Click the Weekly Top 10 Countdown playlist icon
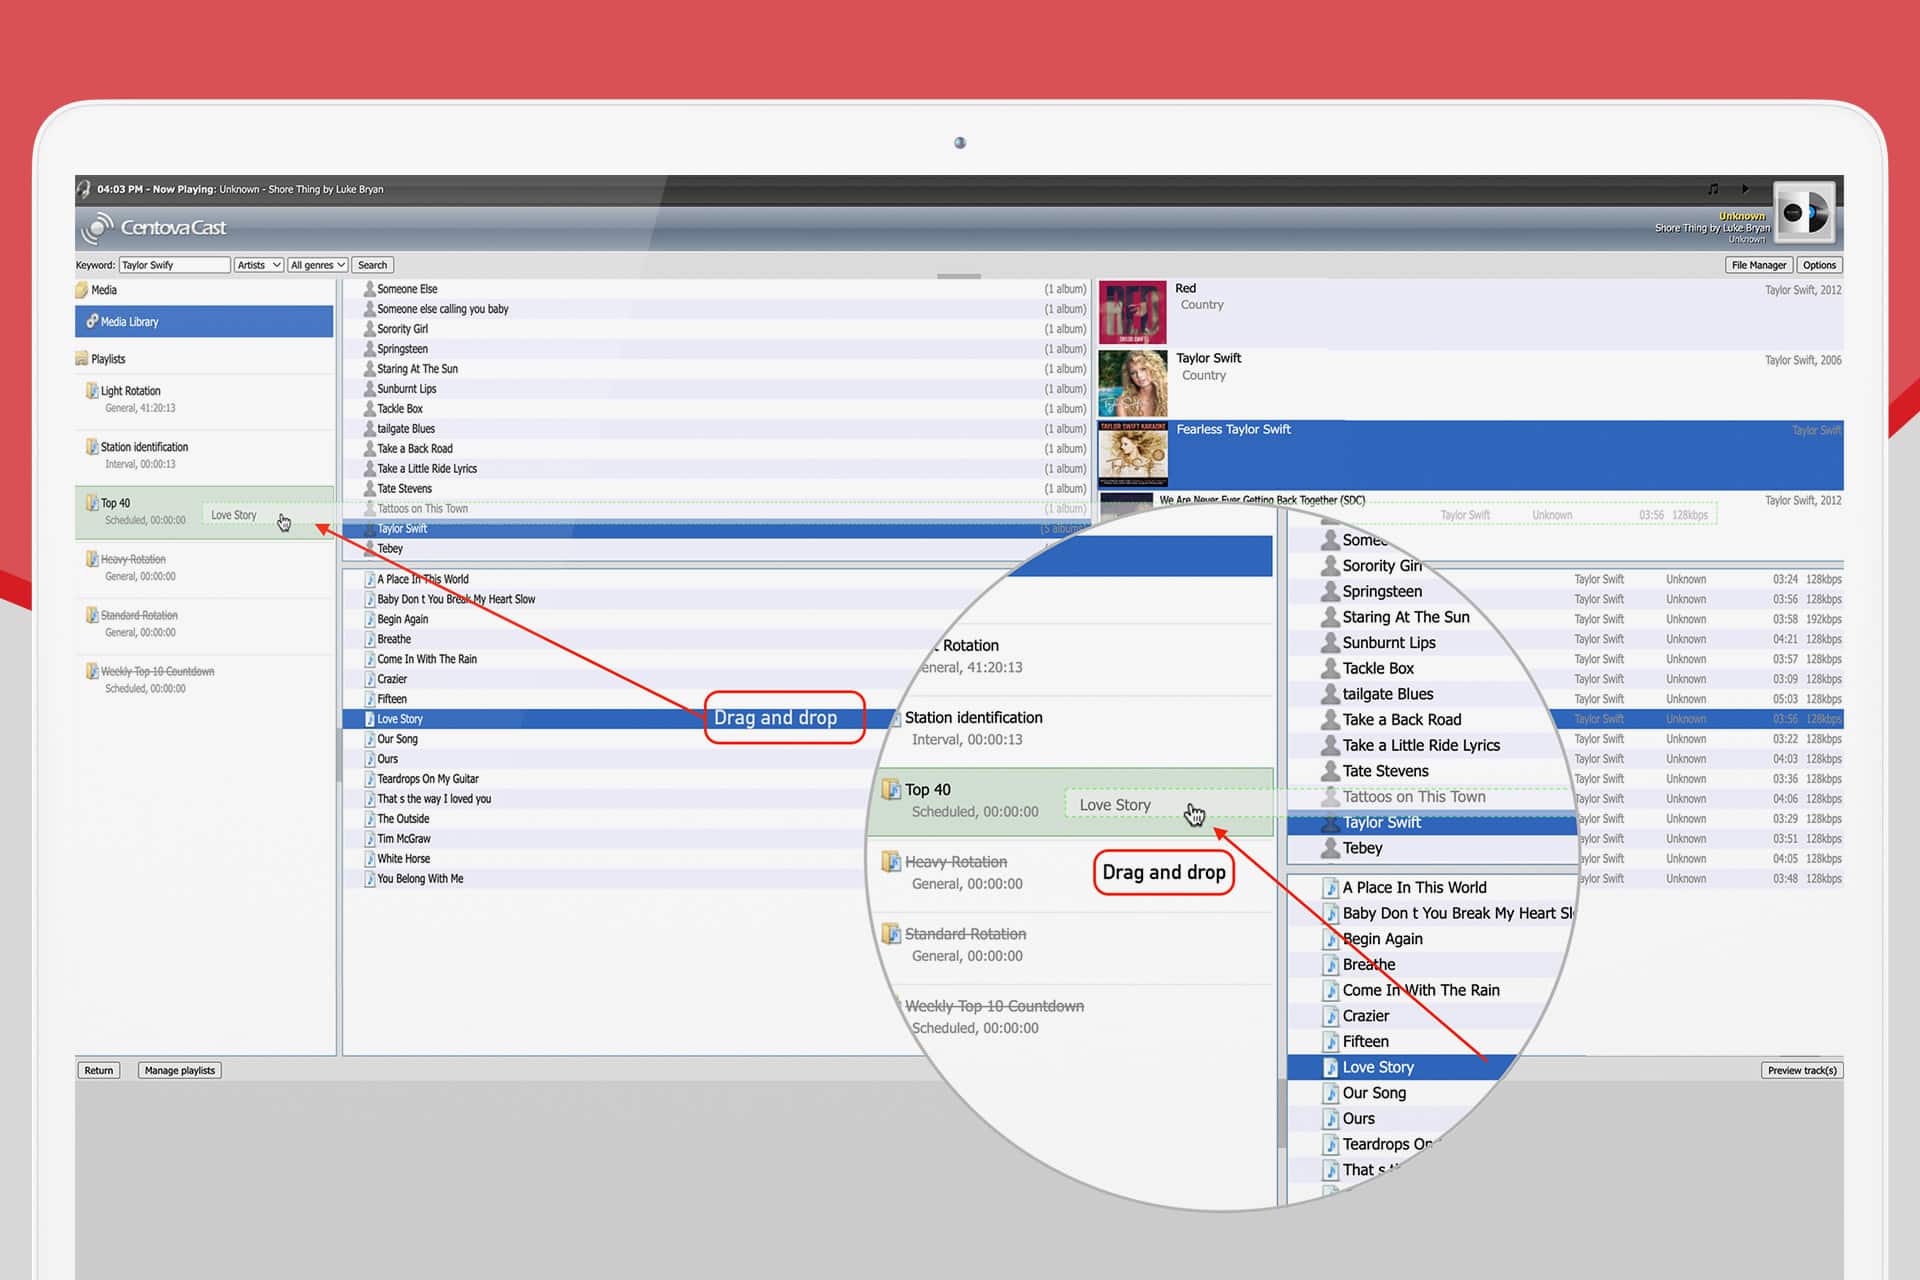This screenshot has height=1280, width=1920. coord(92,671)
